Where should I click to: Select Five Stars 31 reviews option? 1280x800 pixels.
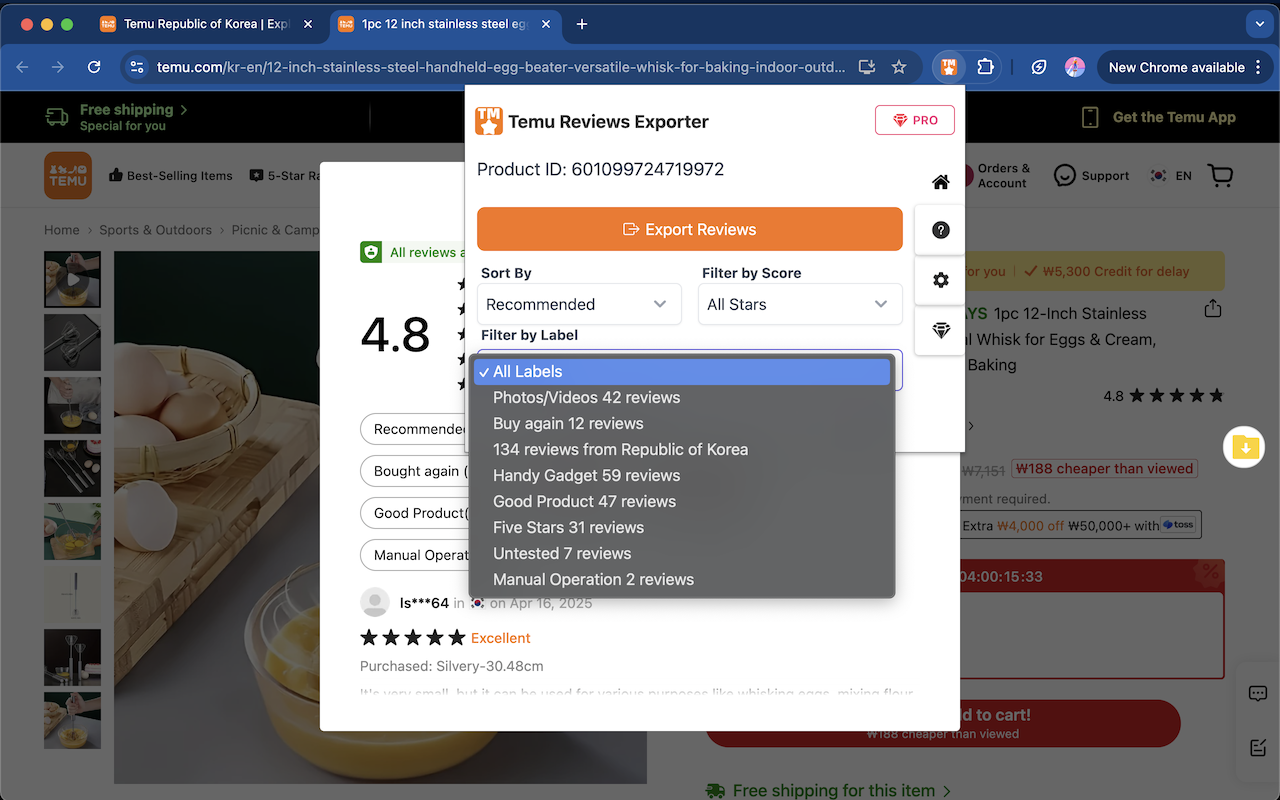coord(681,527)
